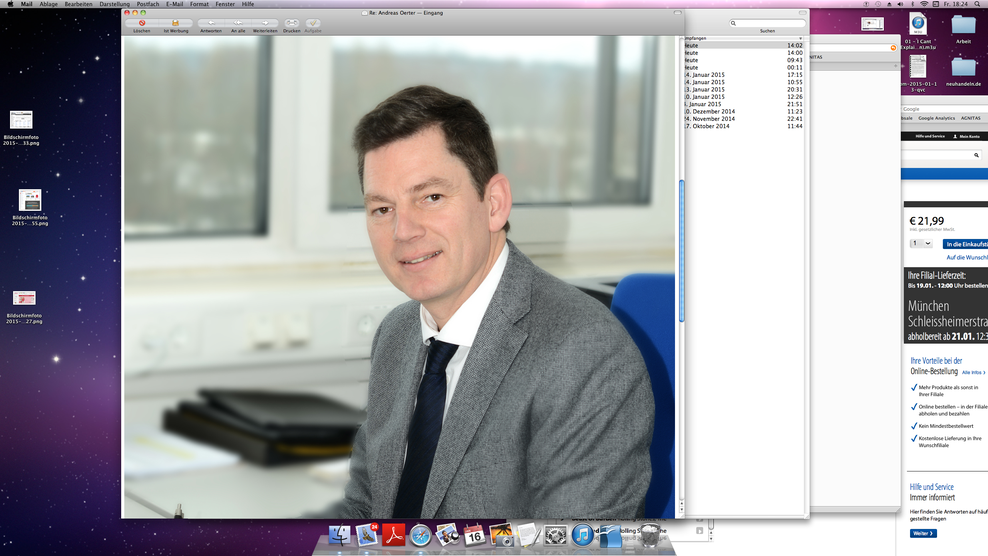Open the AGNITAS bookmark in browser
This screenshot has width=988, height=556.
(x=970, y=118)
